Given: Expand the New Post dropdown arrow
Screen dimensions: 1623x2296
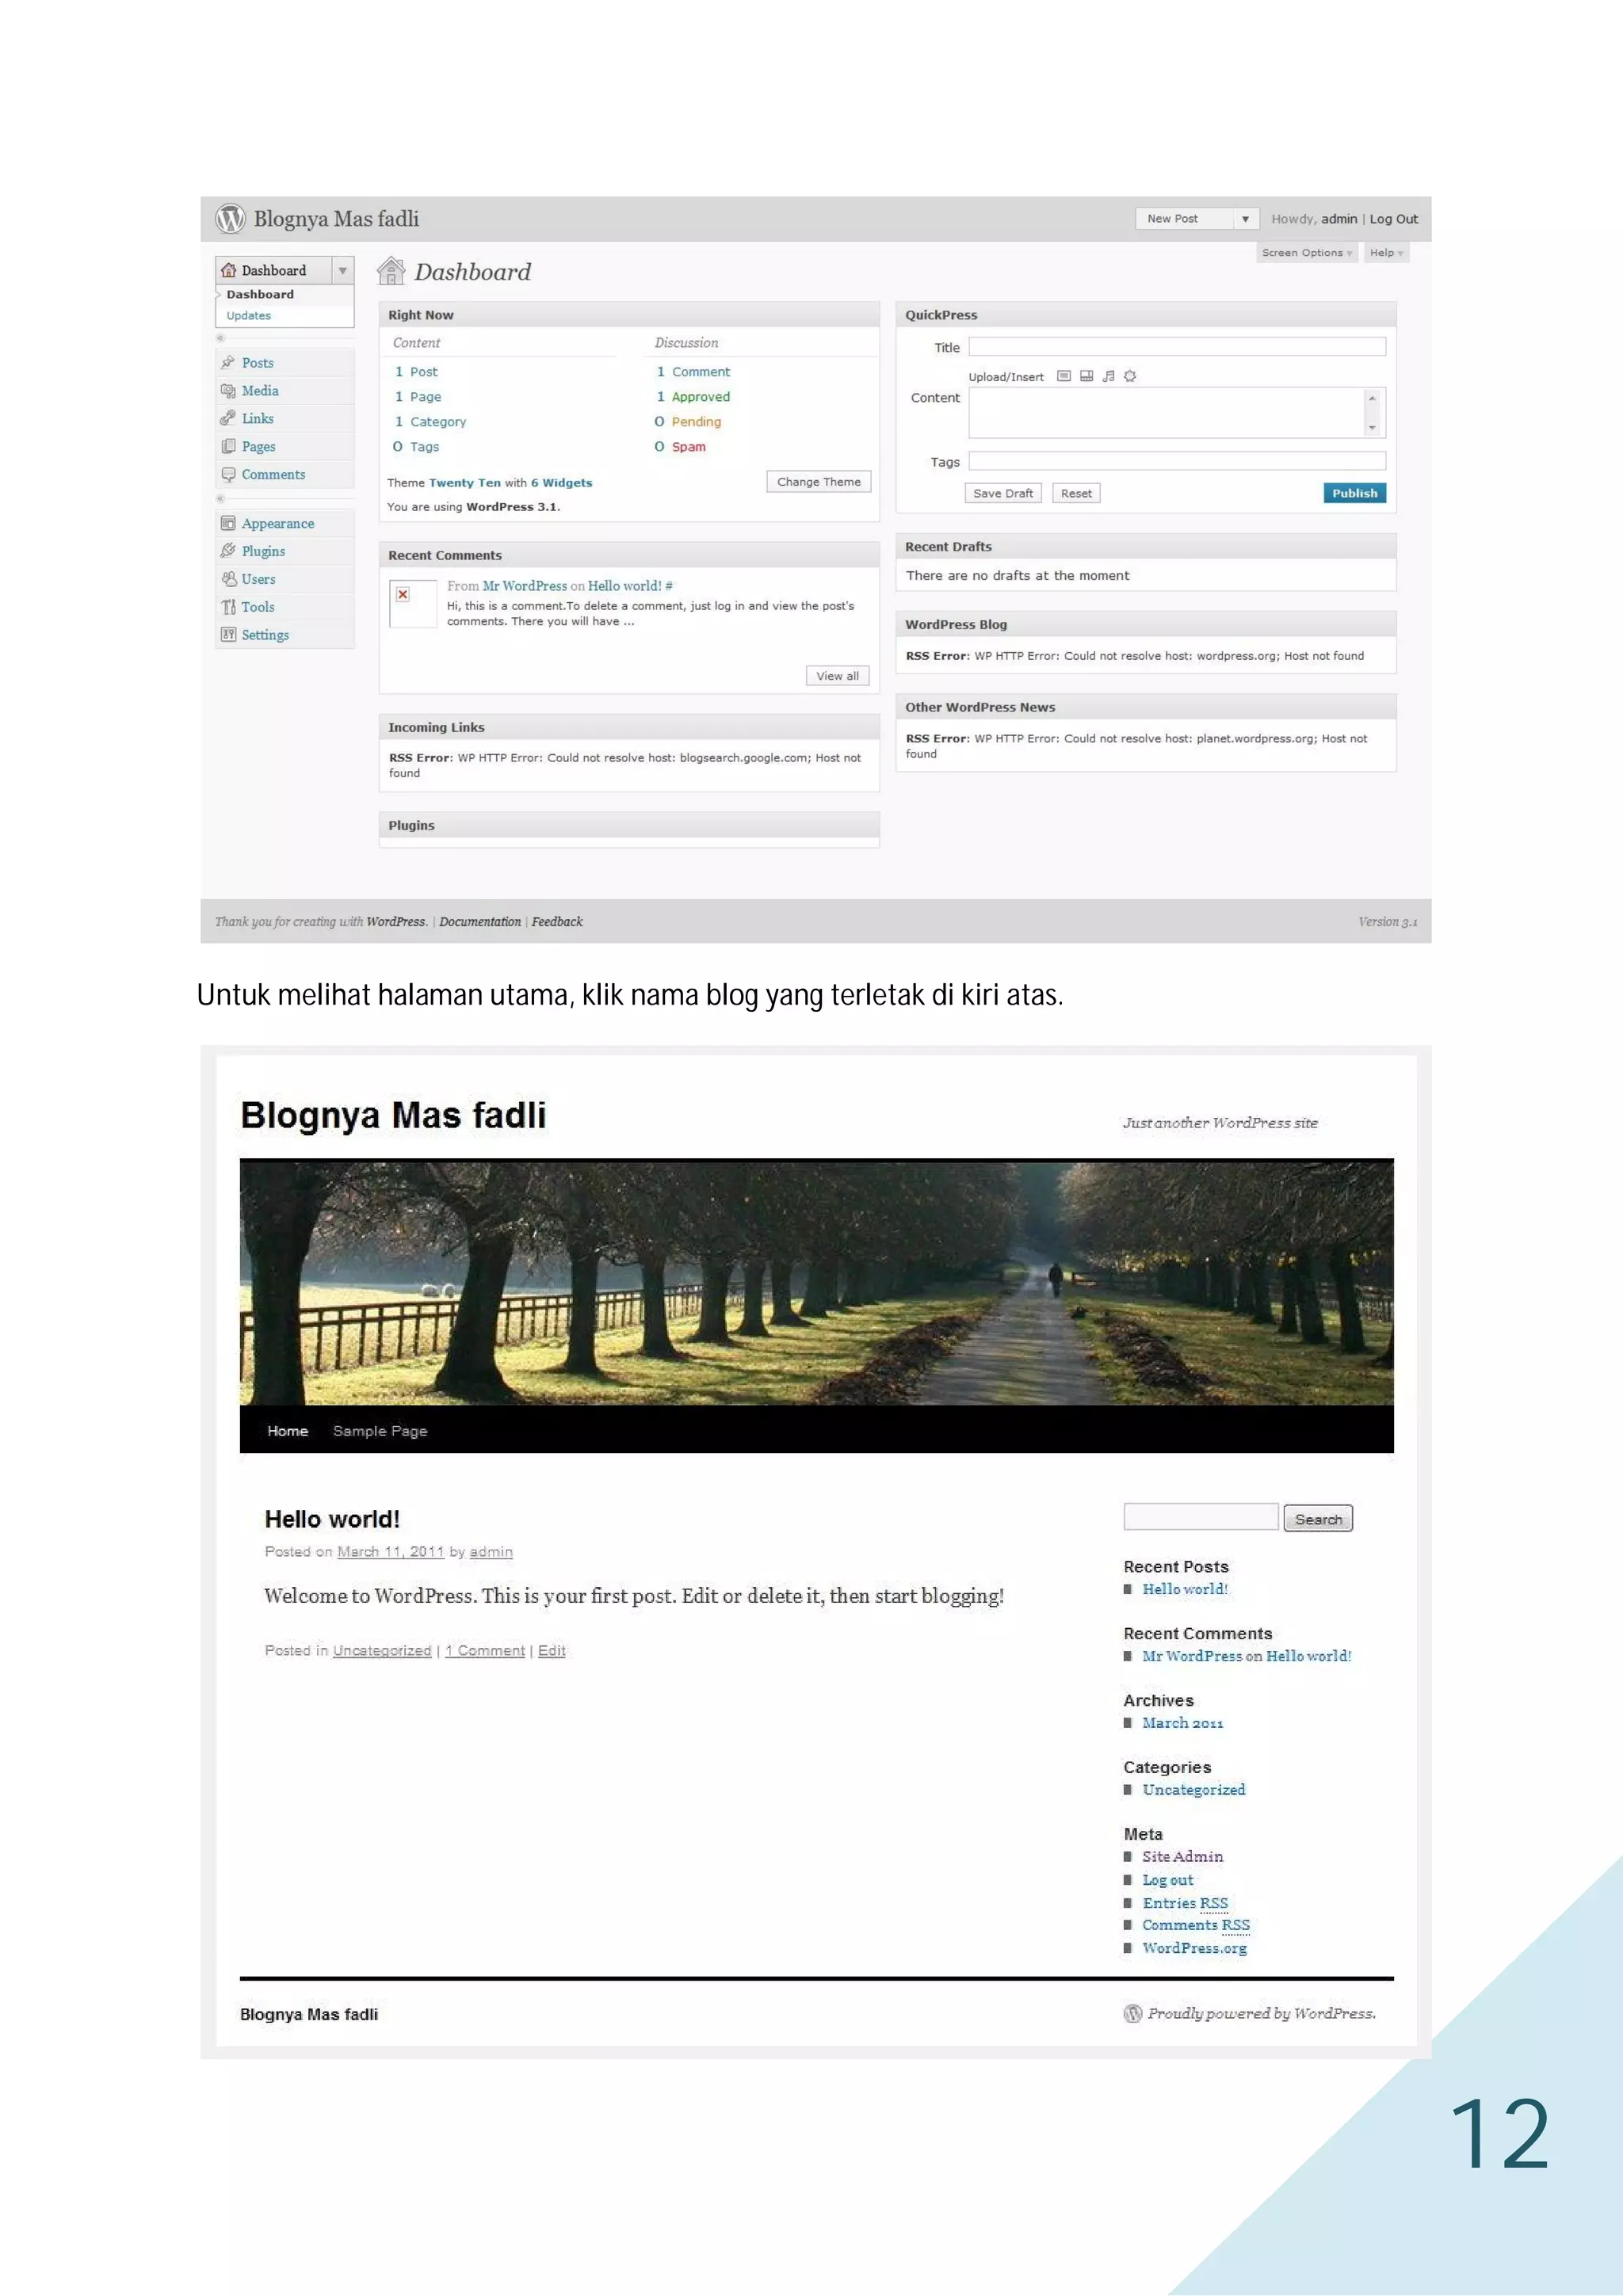Looking at the screenshot, I should point(1245,219).
